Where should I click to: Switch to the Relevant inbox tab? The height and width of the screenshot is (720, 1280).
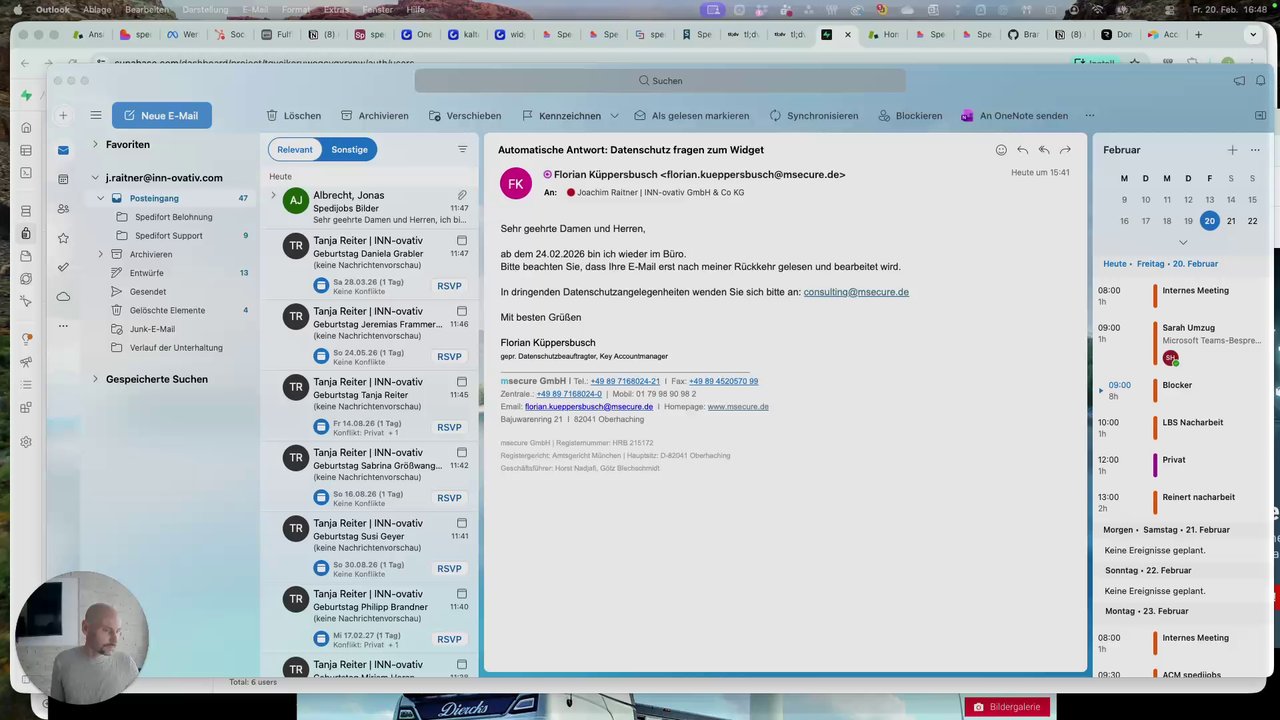tap(295, 149)
